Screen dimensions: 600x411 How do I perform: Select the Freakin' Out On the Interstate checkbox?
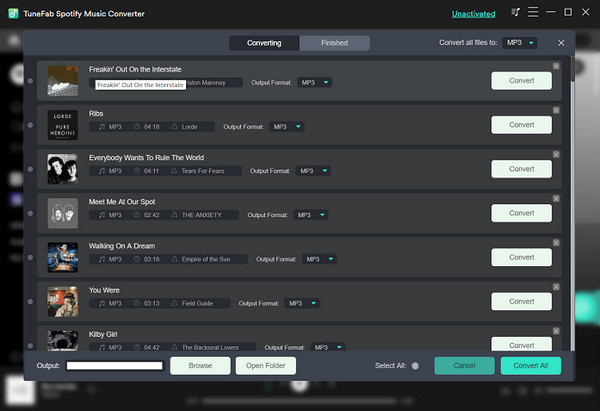tap(30, 81)
